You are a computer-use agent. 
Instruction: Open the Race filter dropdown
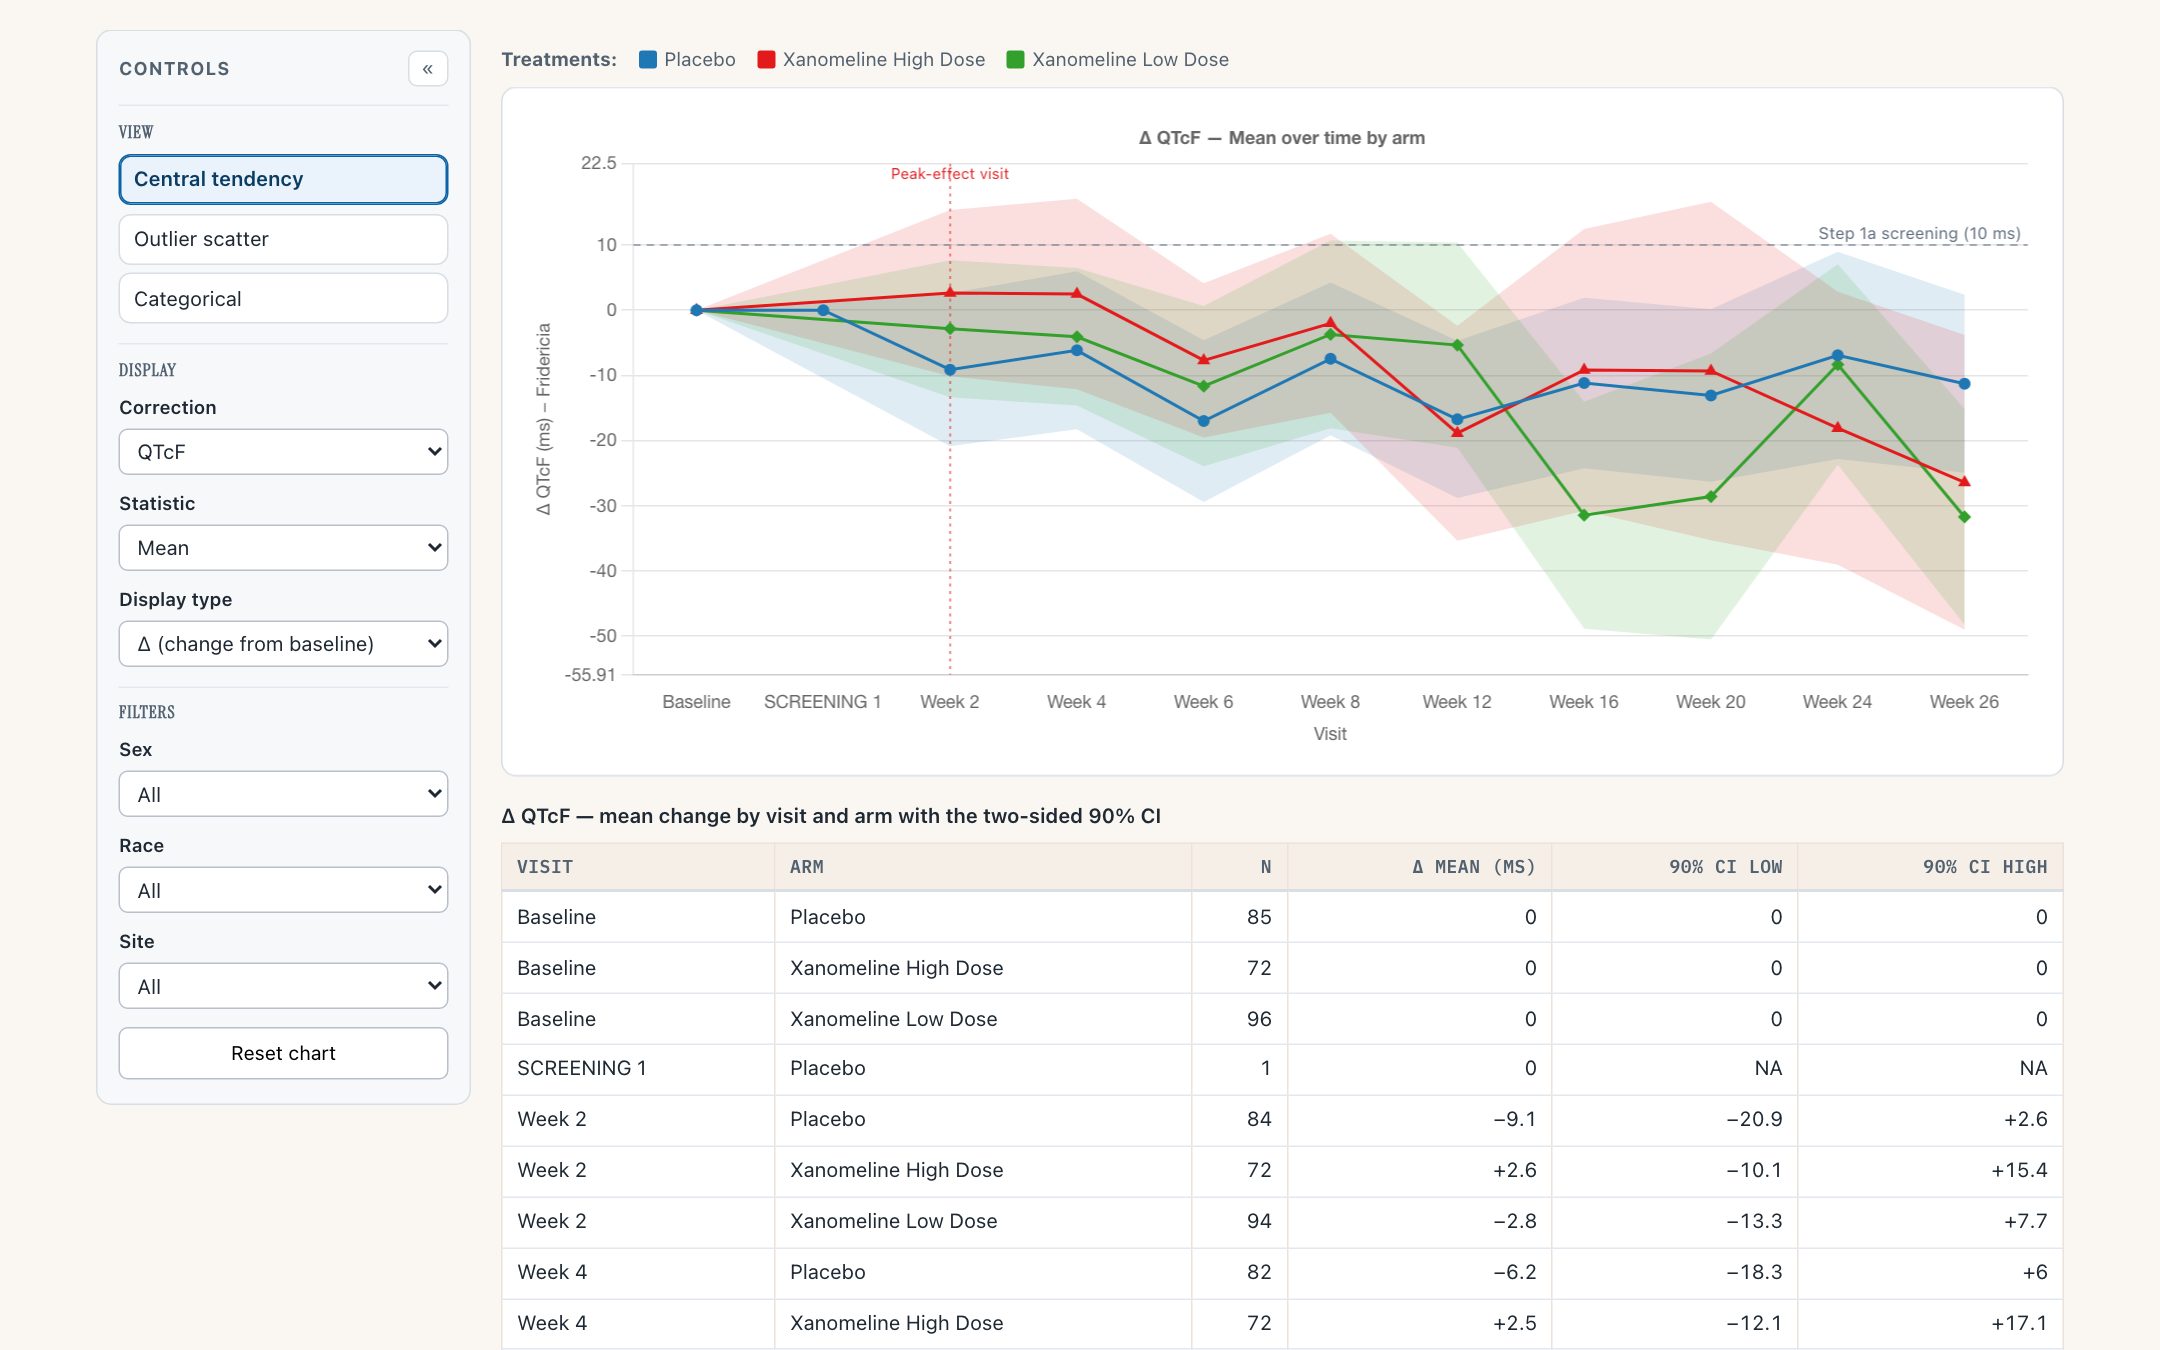pyautogui.click(x=283, y=891)
